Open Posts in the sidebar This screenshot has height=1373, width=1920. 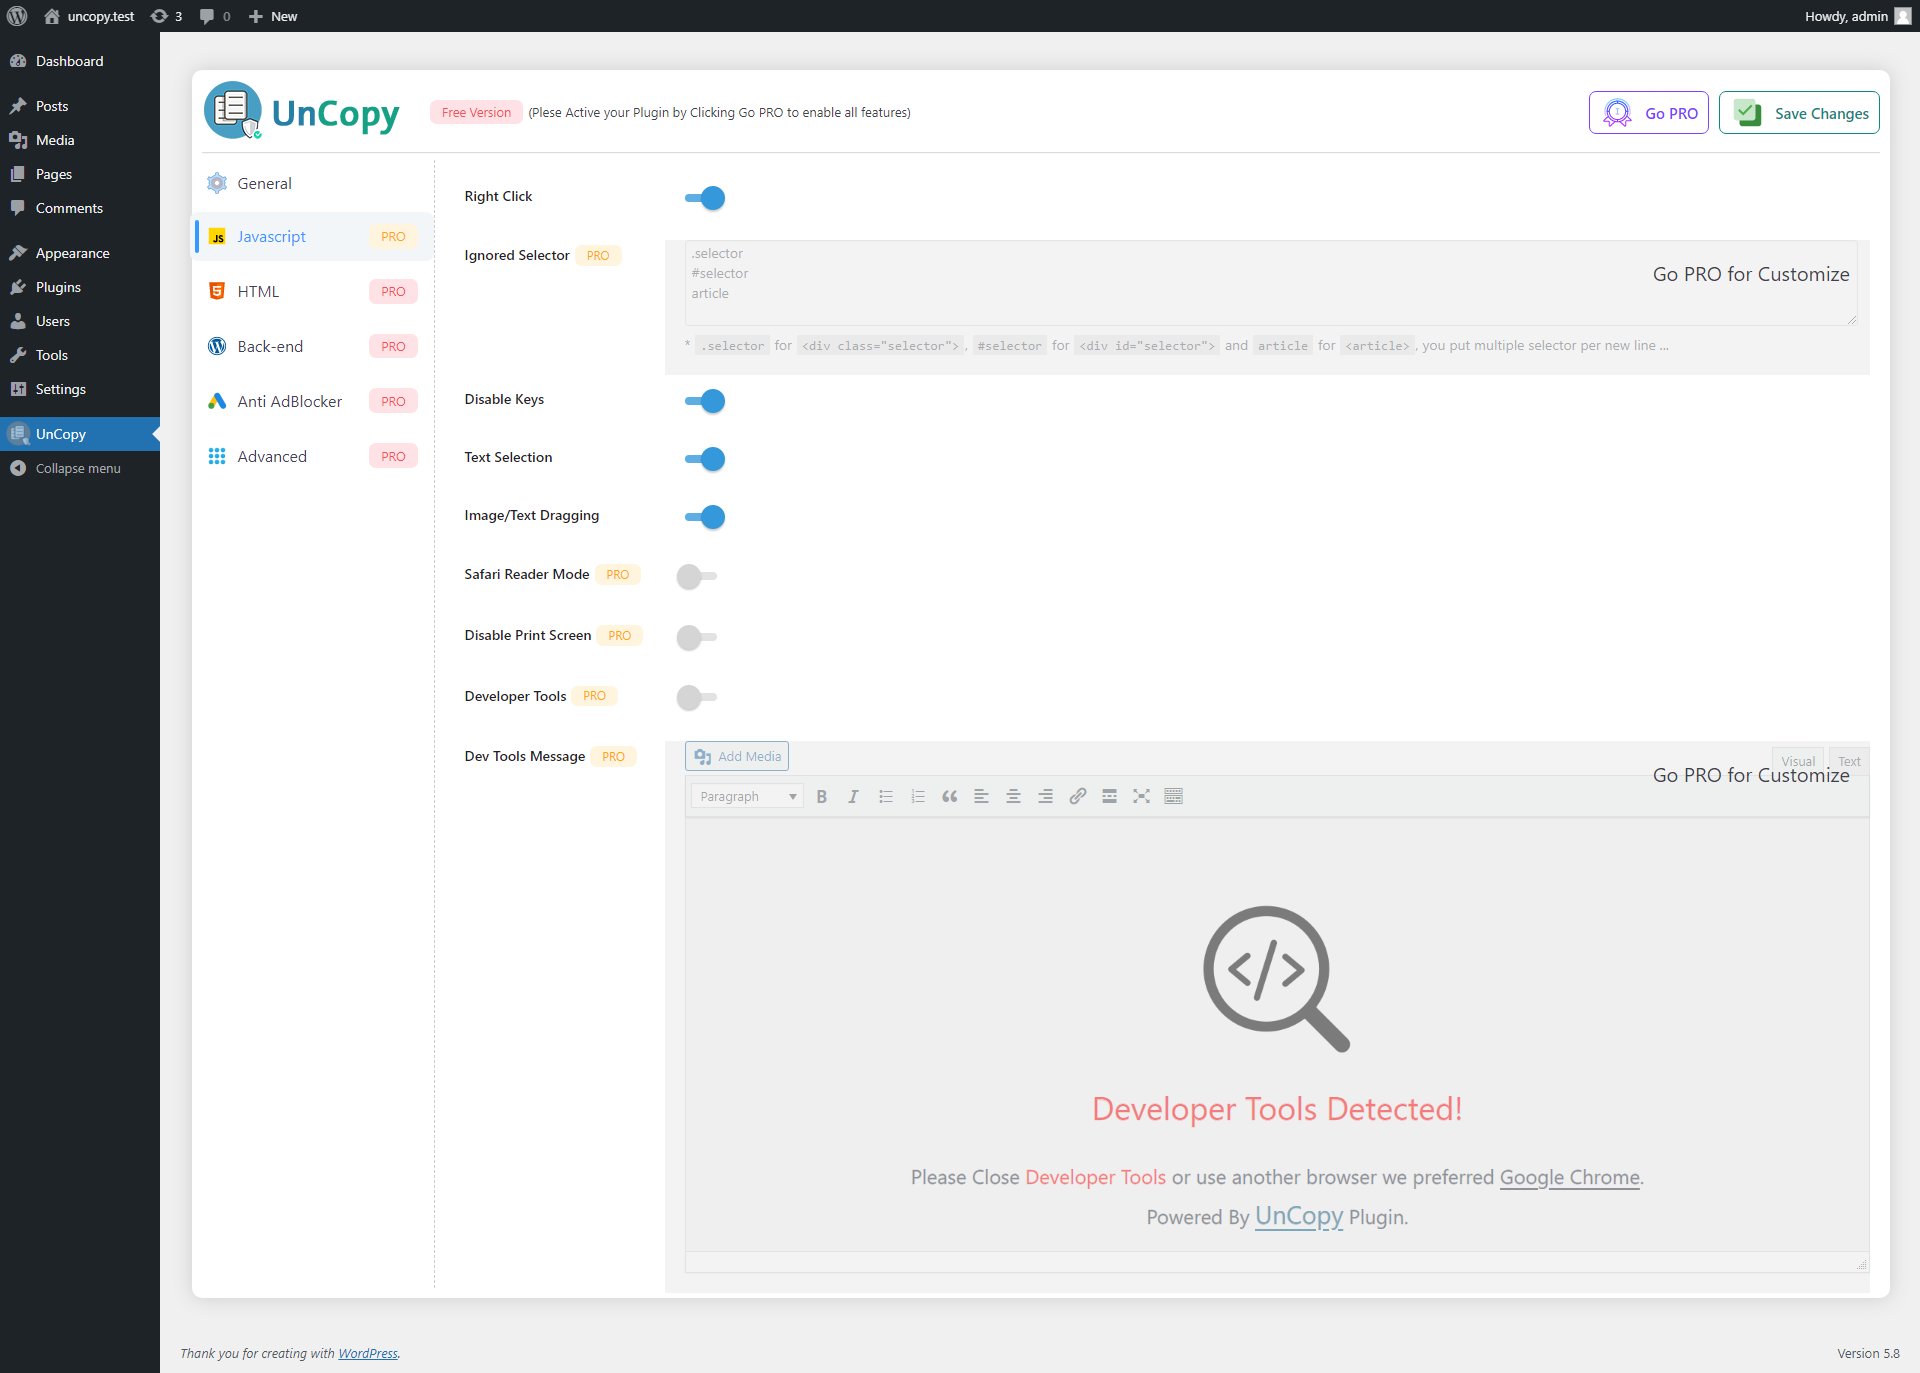(80, 106)
